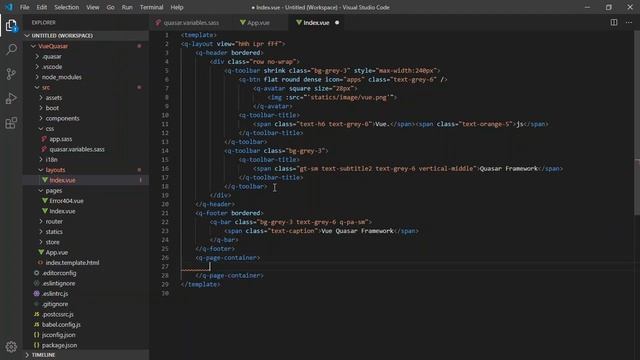The image size is (640, 360).
Task: Open the Run and Debug view
Action: pyautogui.click(x=11, y=98)
